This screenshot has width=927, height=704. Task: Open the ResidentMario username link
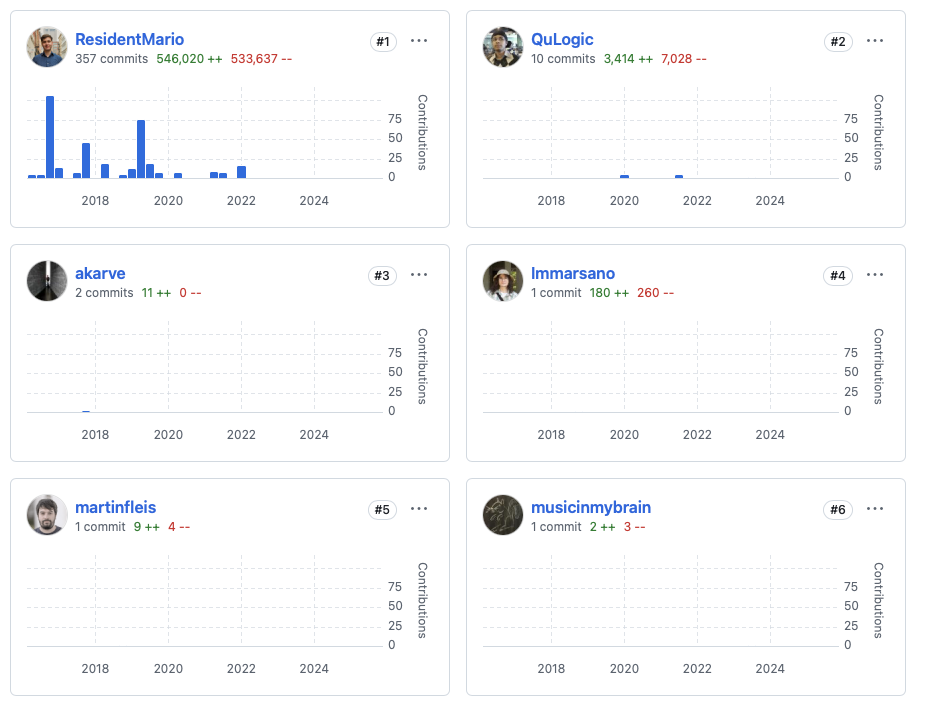pos(129,40)
